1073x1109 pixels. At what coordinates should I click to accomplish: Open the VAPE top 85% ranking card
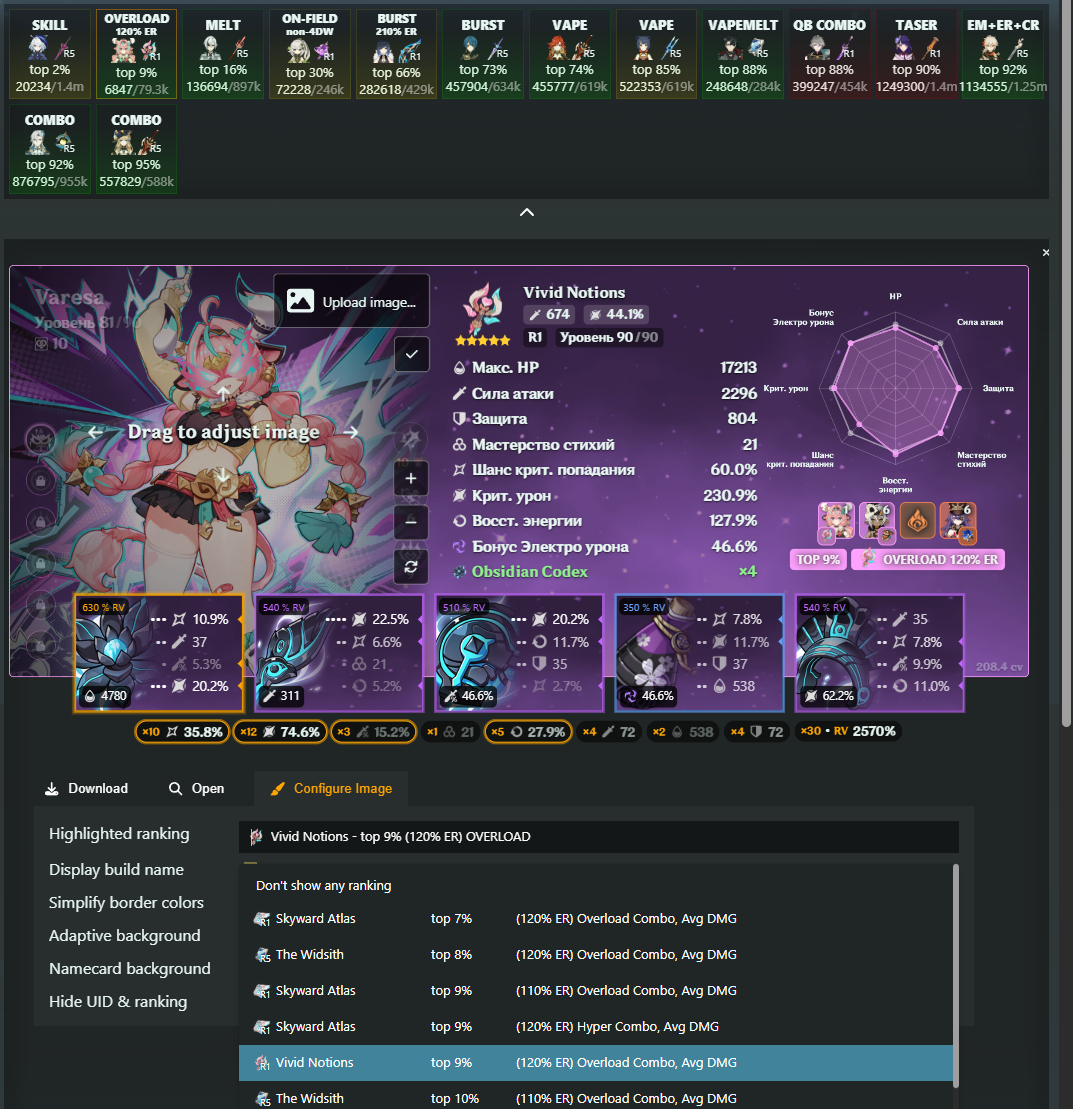point(656,54)
